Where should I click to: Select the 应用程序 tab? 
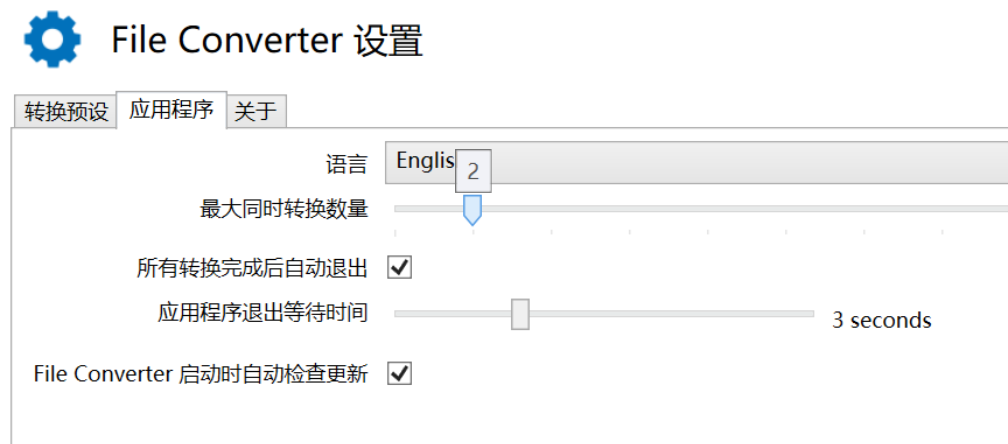(171, 109)
